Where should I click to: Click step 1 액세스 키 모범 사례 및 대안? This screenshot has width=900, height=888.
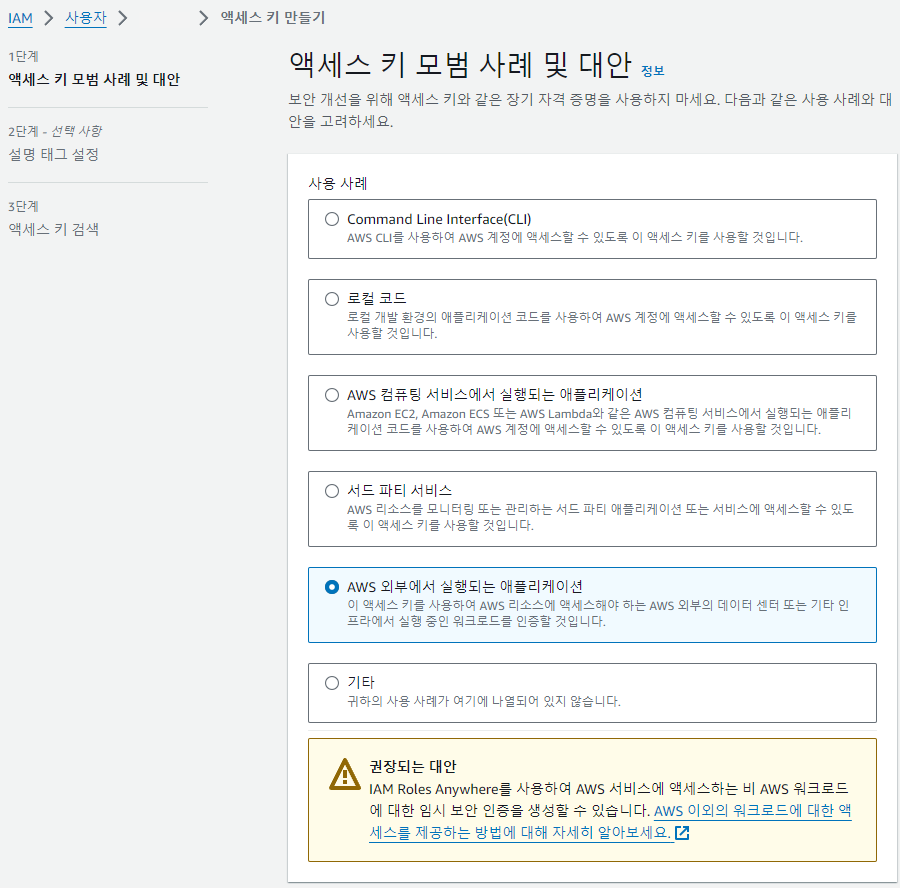[94, 79]
